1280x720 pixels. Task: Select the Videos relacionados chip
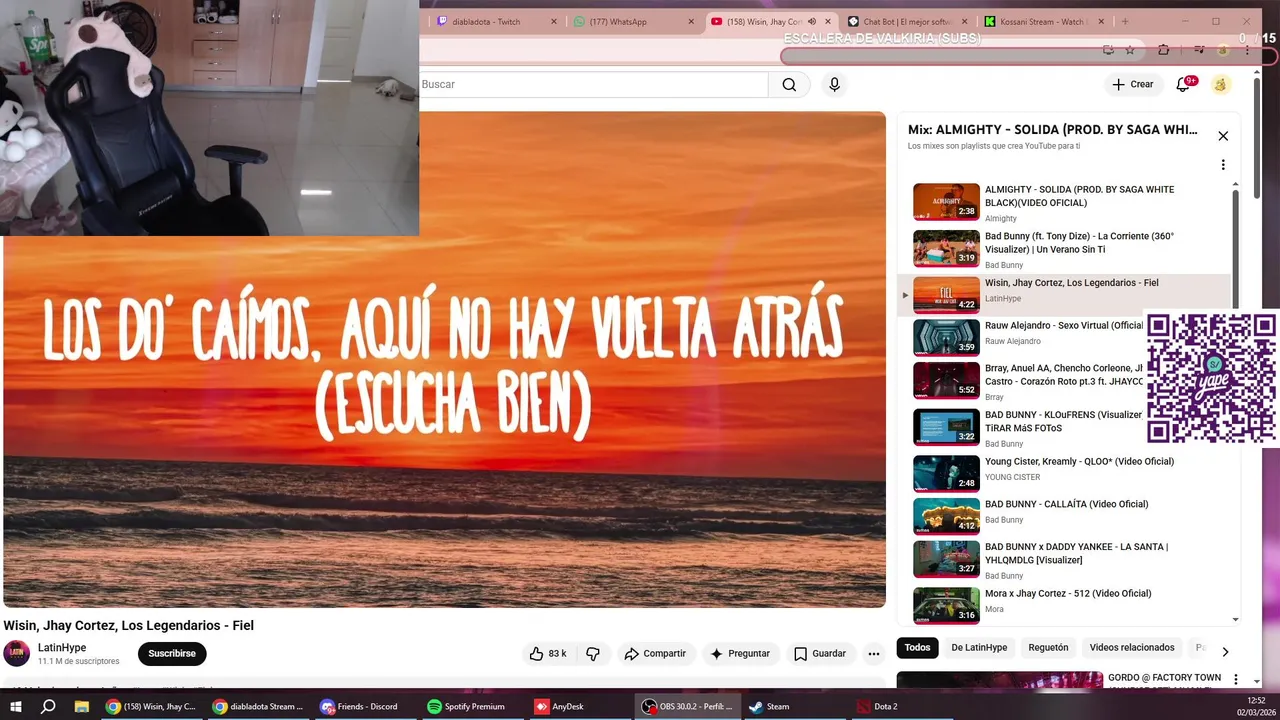tap(1132, 648)
